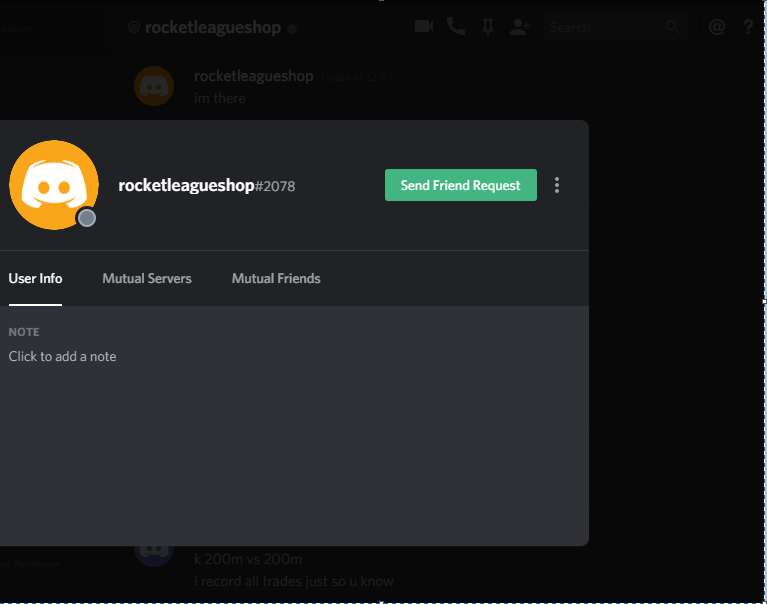Click the 'k 200m vs 200m' message
The width and height of the screenshot is (767, 604).
pyautogui.click(x=248, y=559)
